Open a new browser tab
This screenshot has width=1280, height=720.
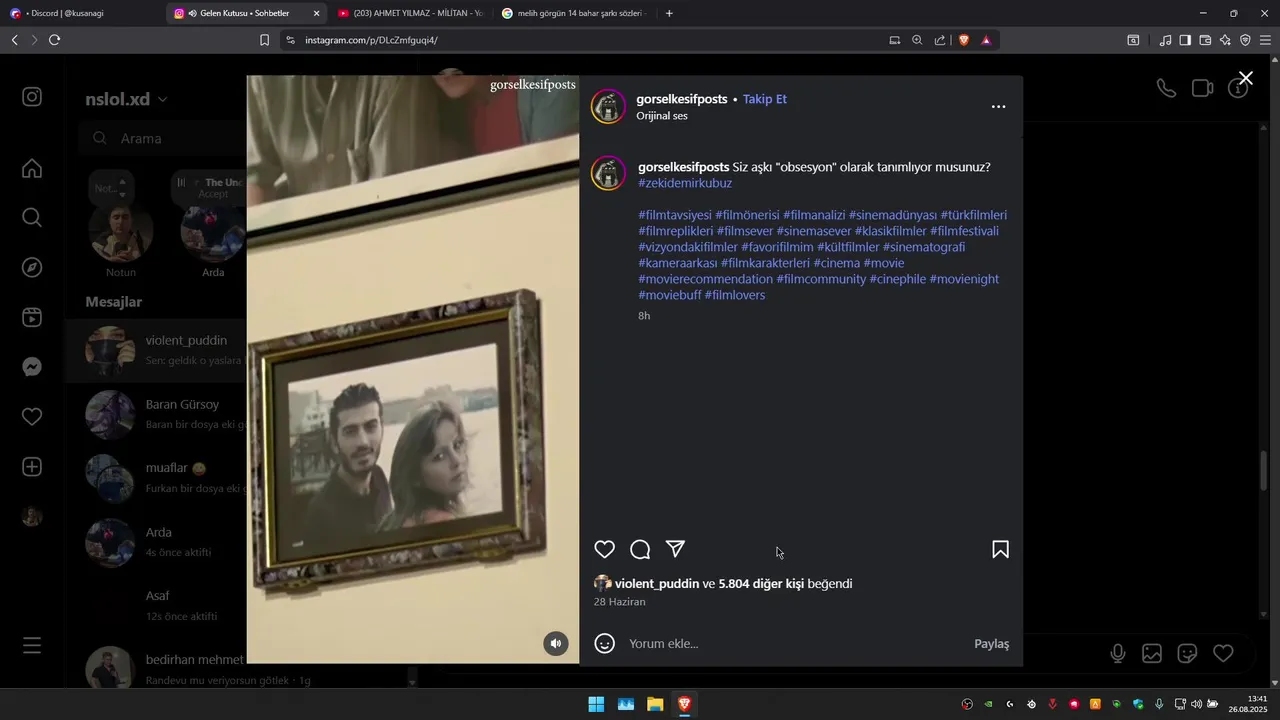click(669, 13)
